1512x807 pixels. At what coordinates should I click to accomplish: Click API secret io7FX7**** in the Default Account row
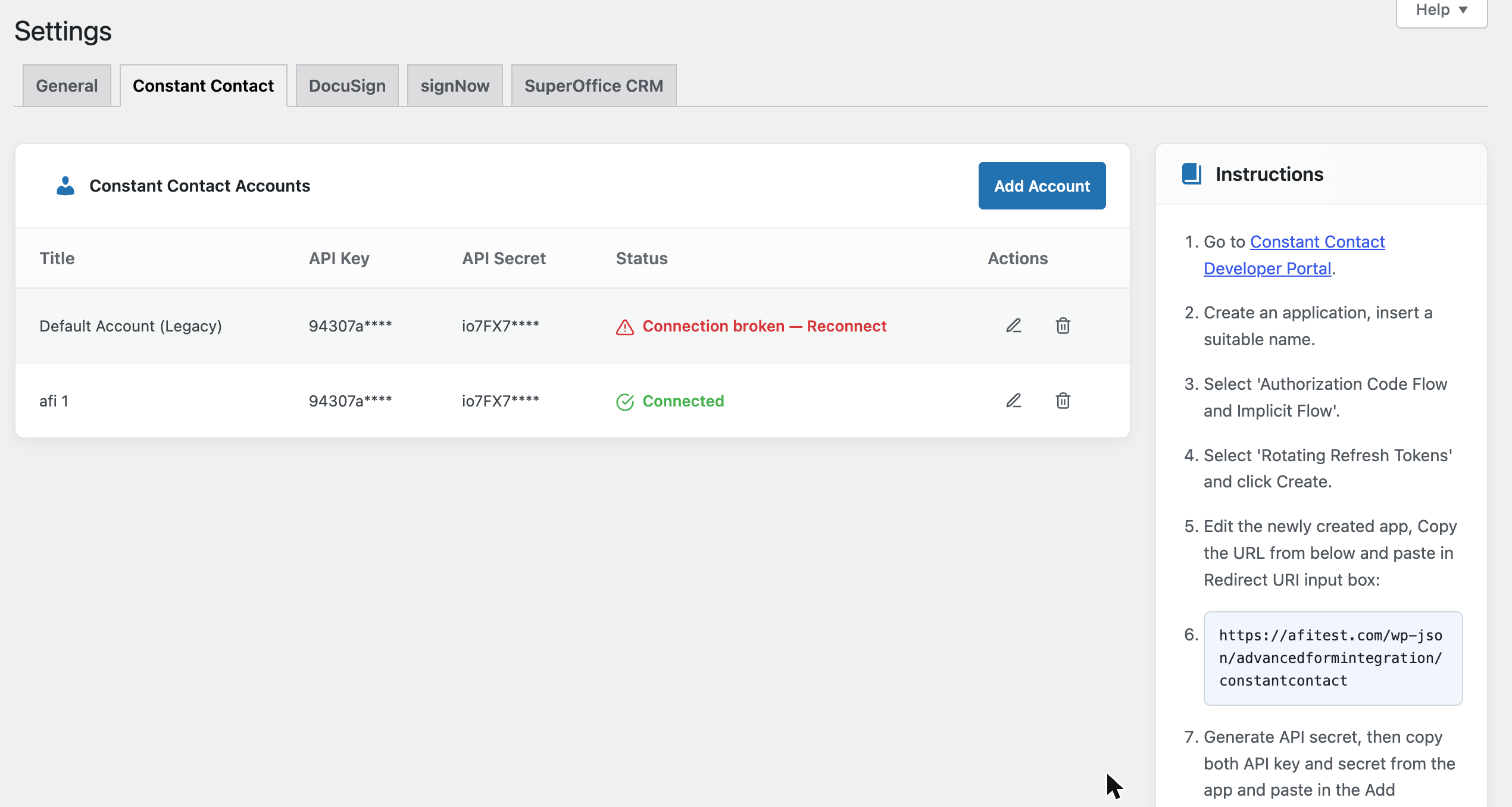pyautogui.click(x=501, y=326)
